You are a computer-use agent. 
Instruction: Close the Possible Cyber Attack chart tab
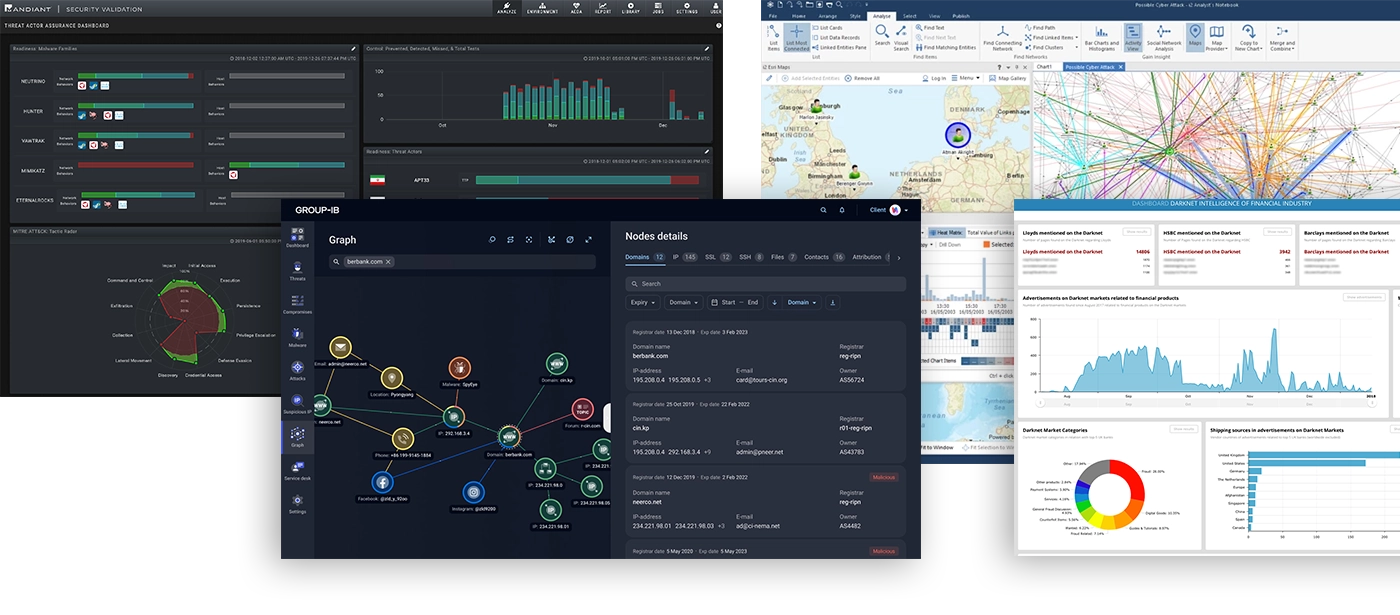[x=1120, y=67]
